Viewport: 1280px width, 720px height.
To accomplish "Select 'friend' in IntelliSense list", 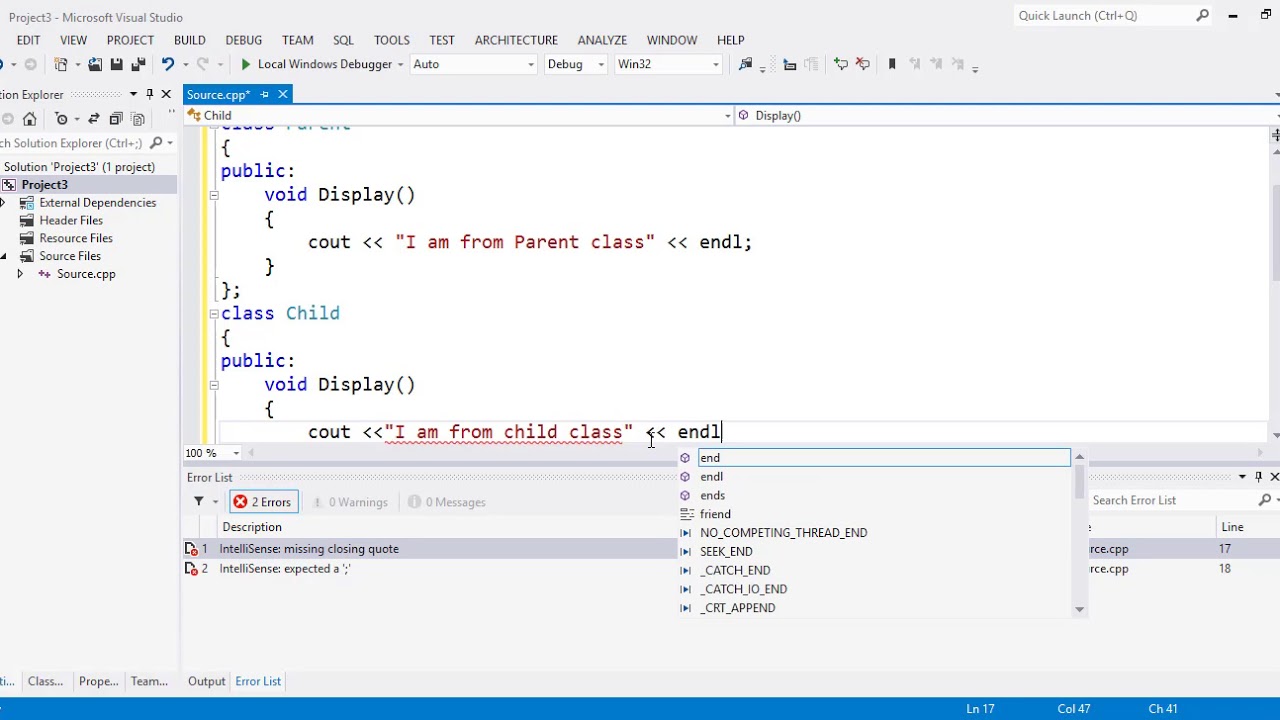I will (715, 514).
